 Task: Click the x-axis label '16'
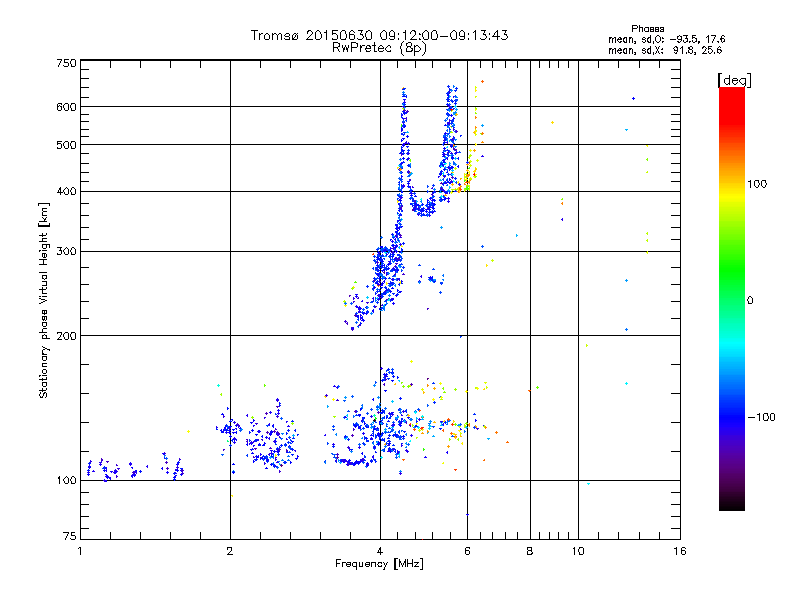(x=680, y=551)
